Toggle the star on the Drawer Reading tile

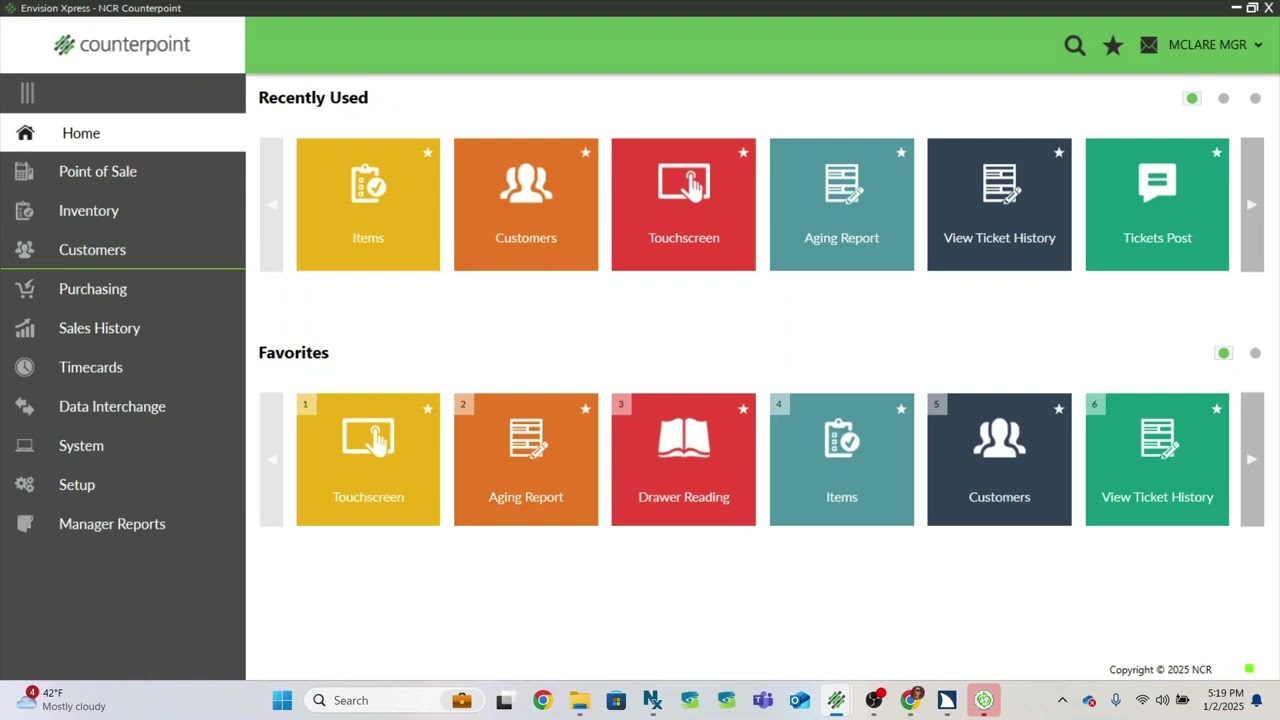point(743,409)
